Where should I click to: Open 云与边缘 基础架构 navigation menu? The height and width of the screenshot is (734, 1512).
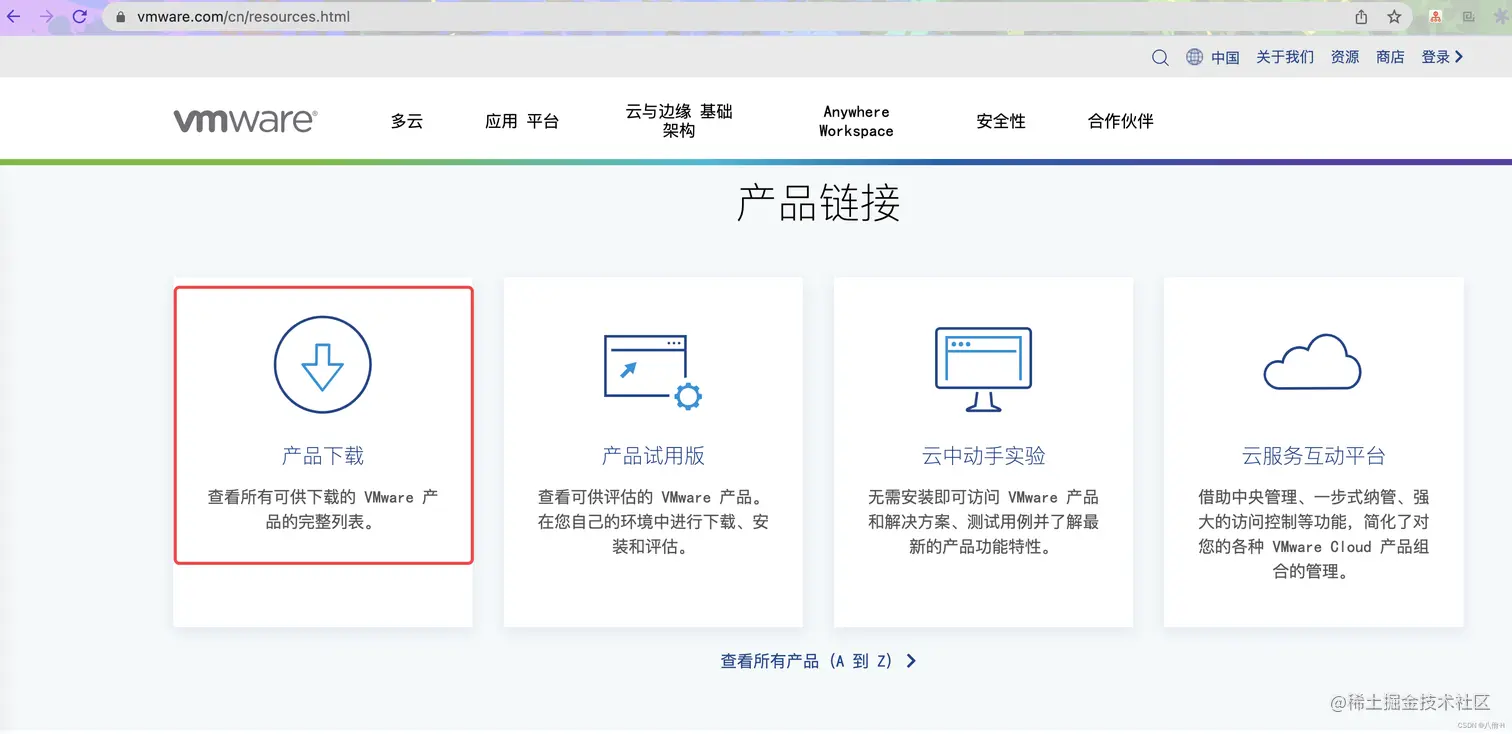679,121
